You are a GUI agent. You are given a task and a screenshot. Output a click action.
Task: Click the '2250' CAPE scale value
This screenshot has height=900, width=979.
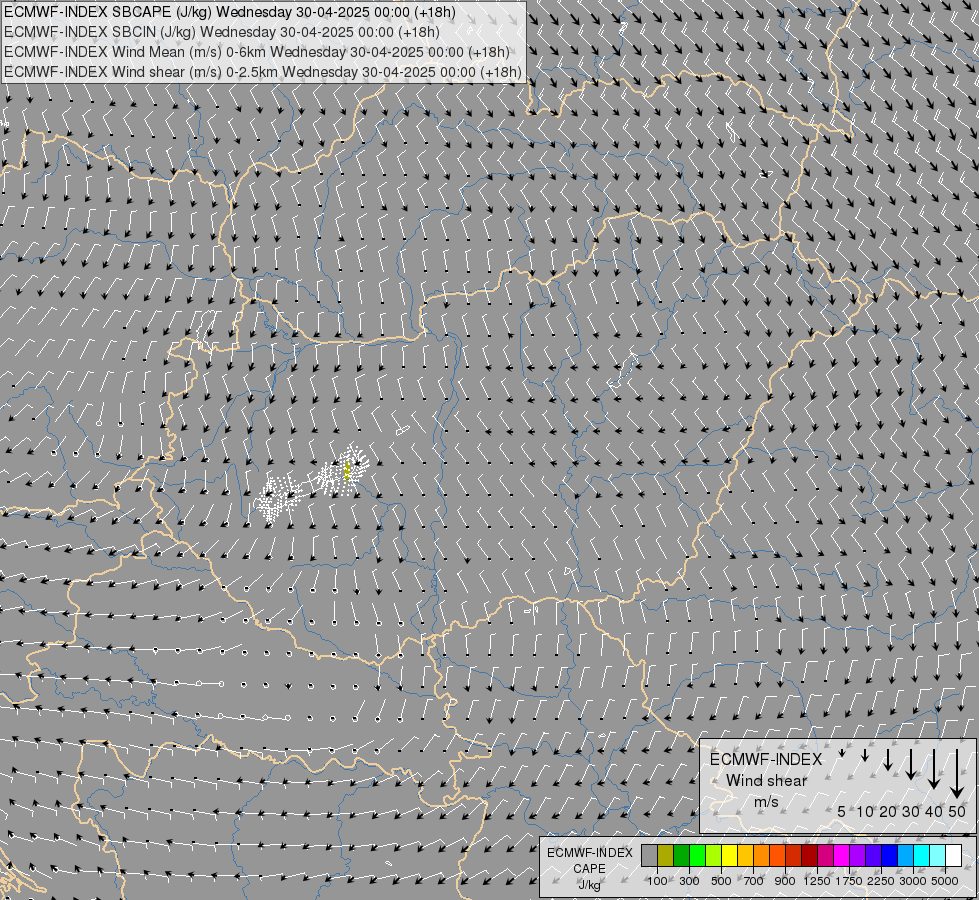point(881,881)
